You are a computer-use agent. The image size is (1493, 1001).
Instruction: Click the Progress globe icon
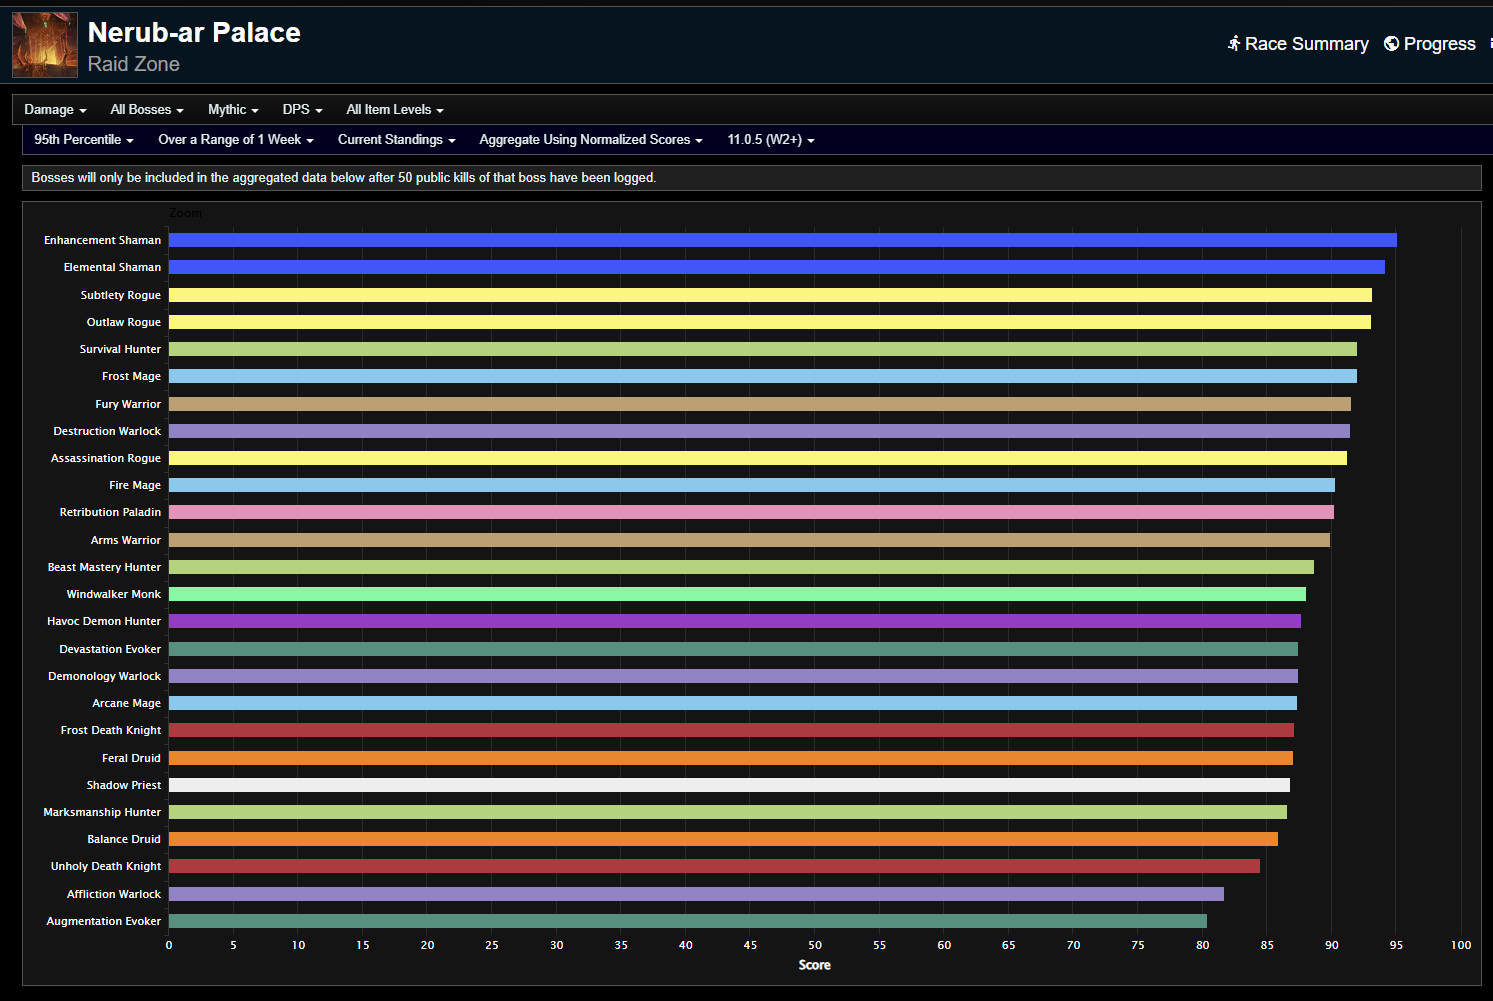point(1391,43)
